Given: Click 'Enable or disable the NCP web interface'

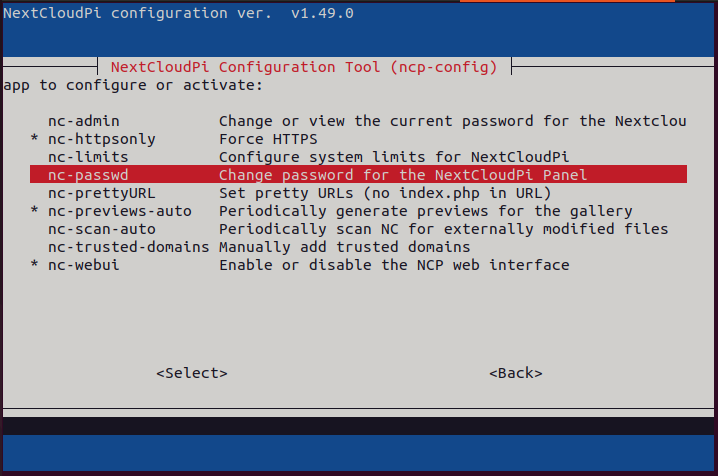Looking at the screenshot, I should 394,265.
